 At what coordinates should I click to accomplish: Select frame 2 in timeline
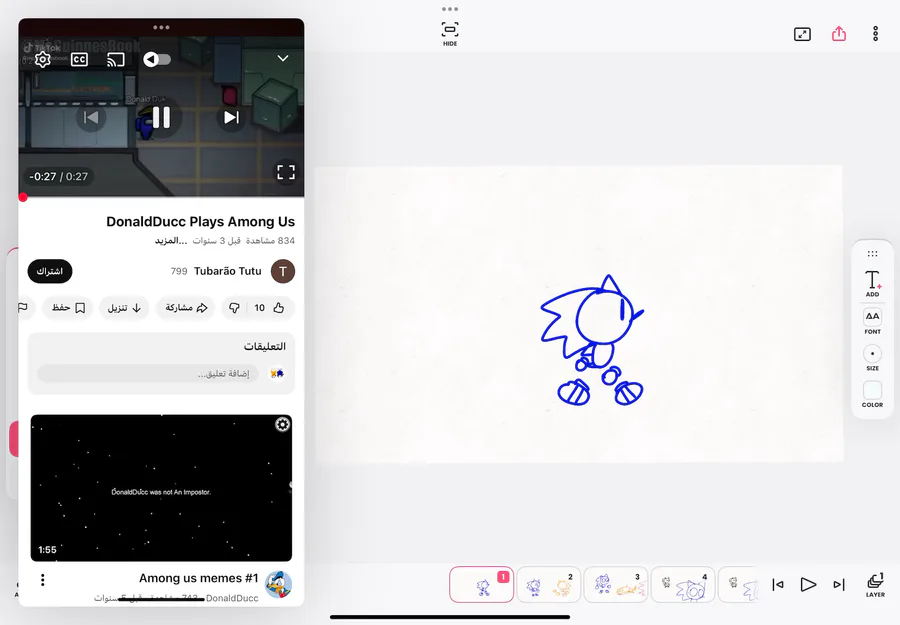click(549, 584)
